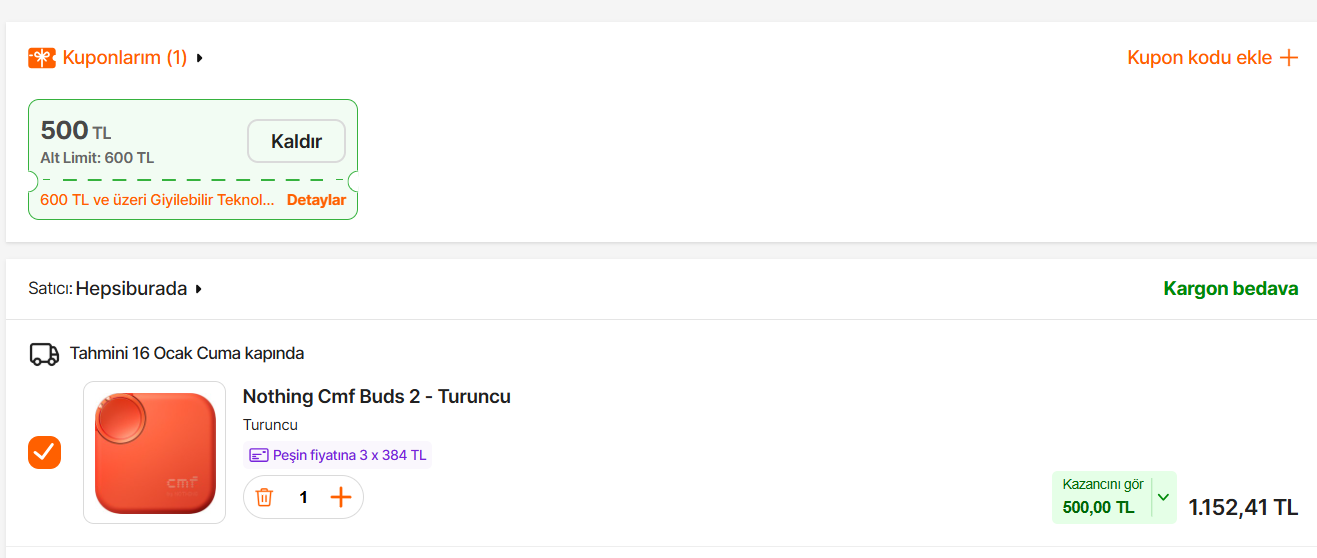Open the Kuponlarım (1) coupons link
This screenshot has width=1317, height=558.
pyautogui.click(x=124, y=58)
